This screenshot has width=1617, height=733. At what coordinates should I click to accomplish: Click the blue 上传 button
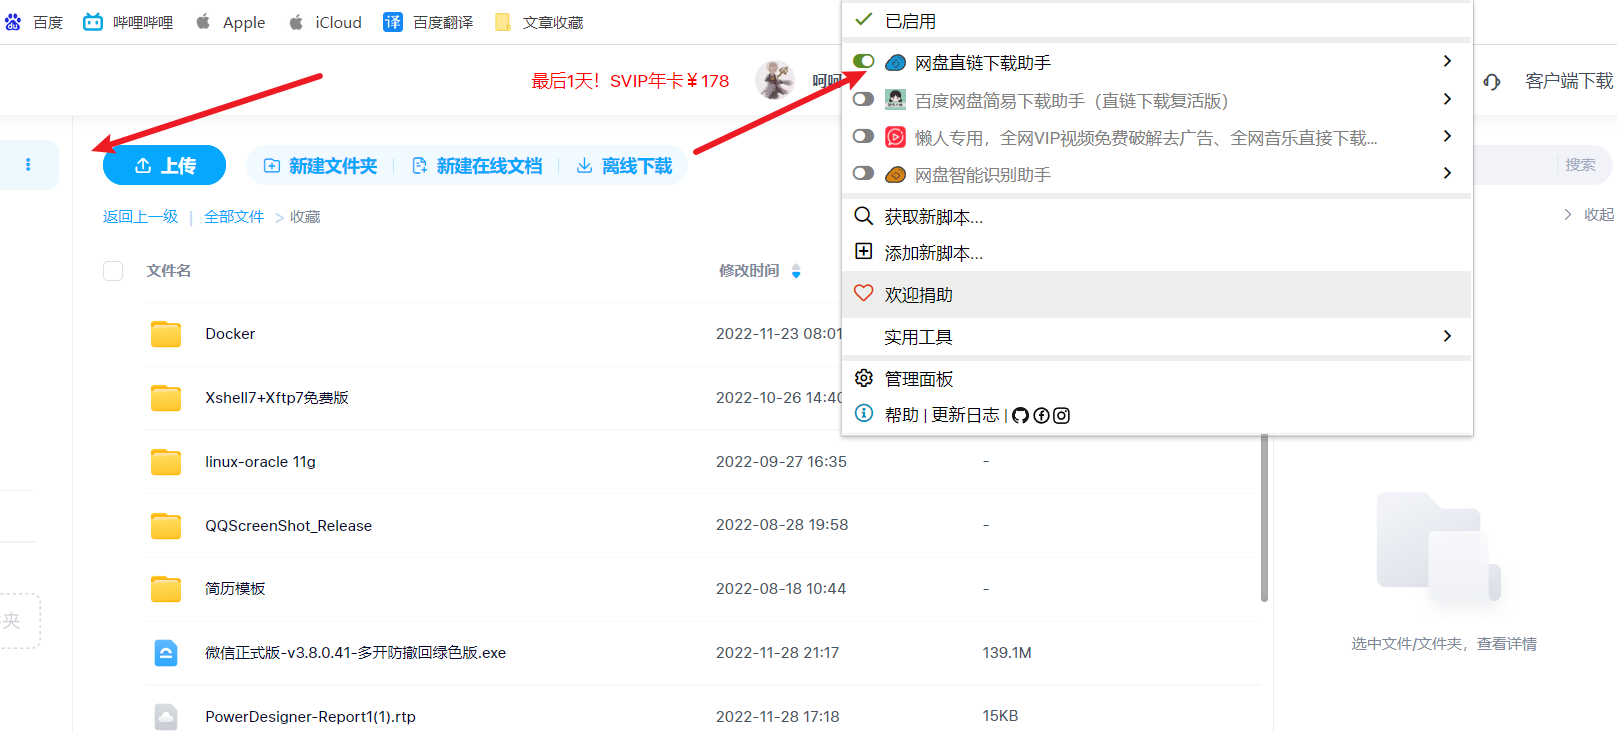pyautogui.click(x=164, y=165)
